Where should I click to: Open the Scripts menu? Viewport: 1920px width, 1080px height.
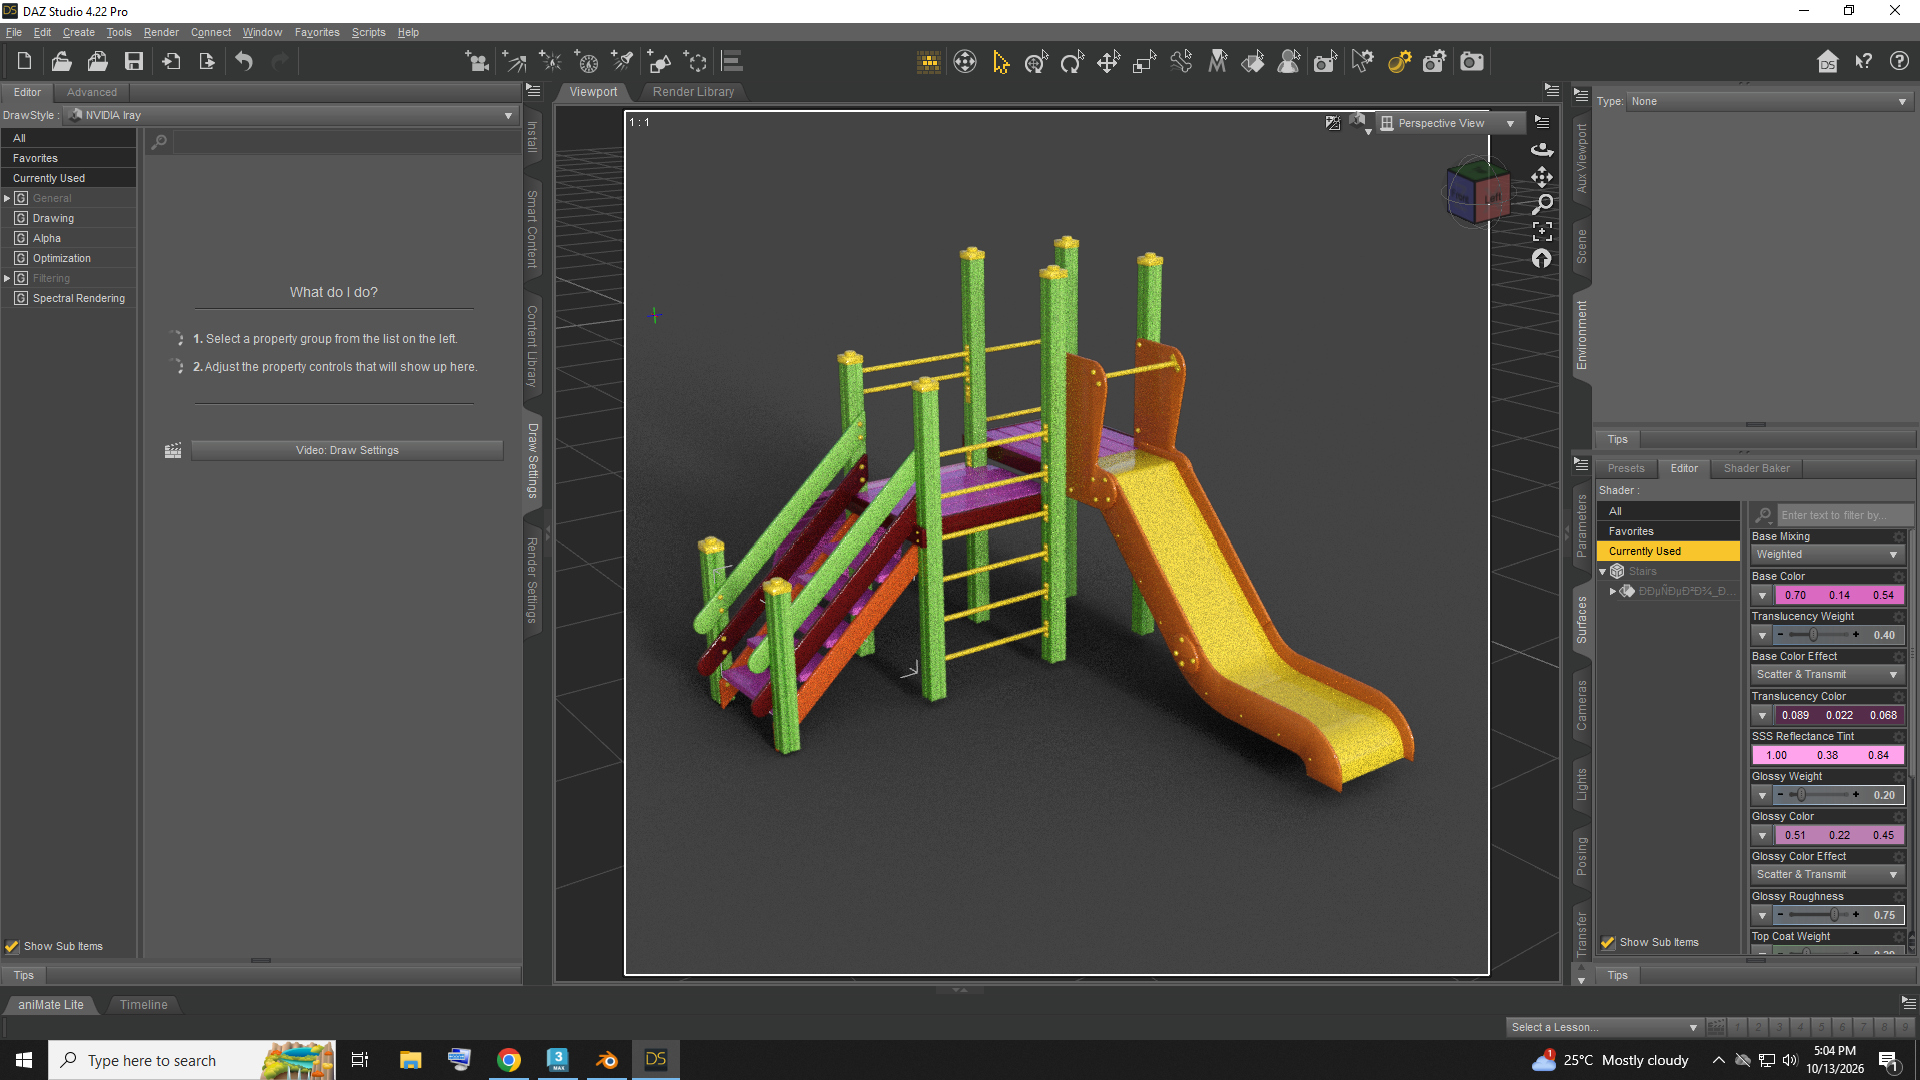click(368, 32)
